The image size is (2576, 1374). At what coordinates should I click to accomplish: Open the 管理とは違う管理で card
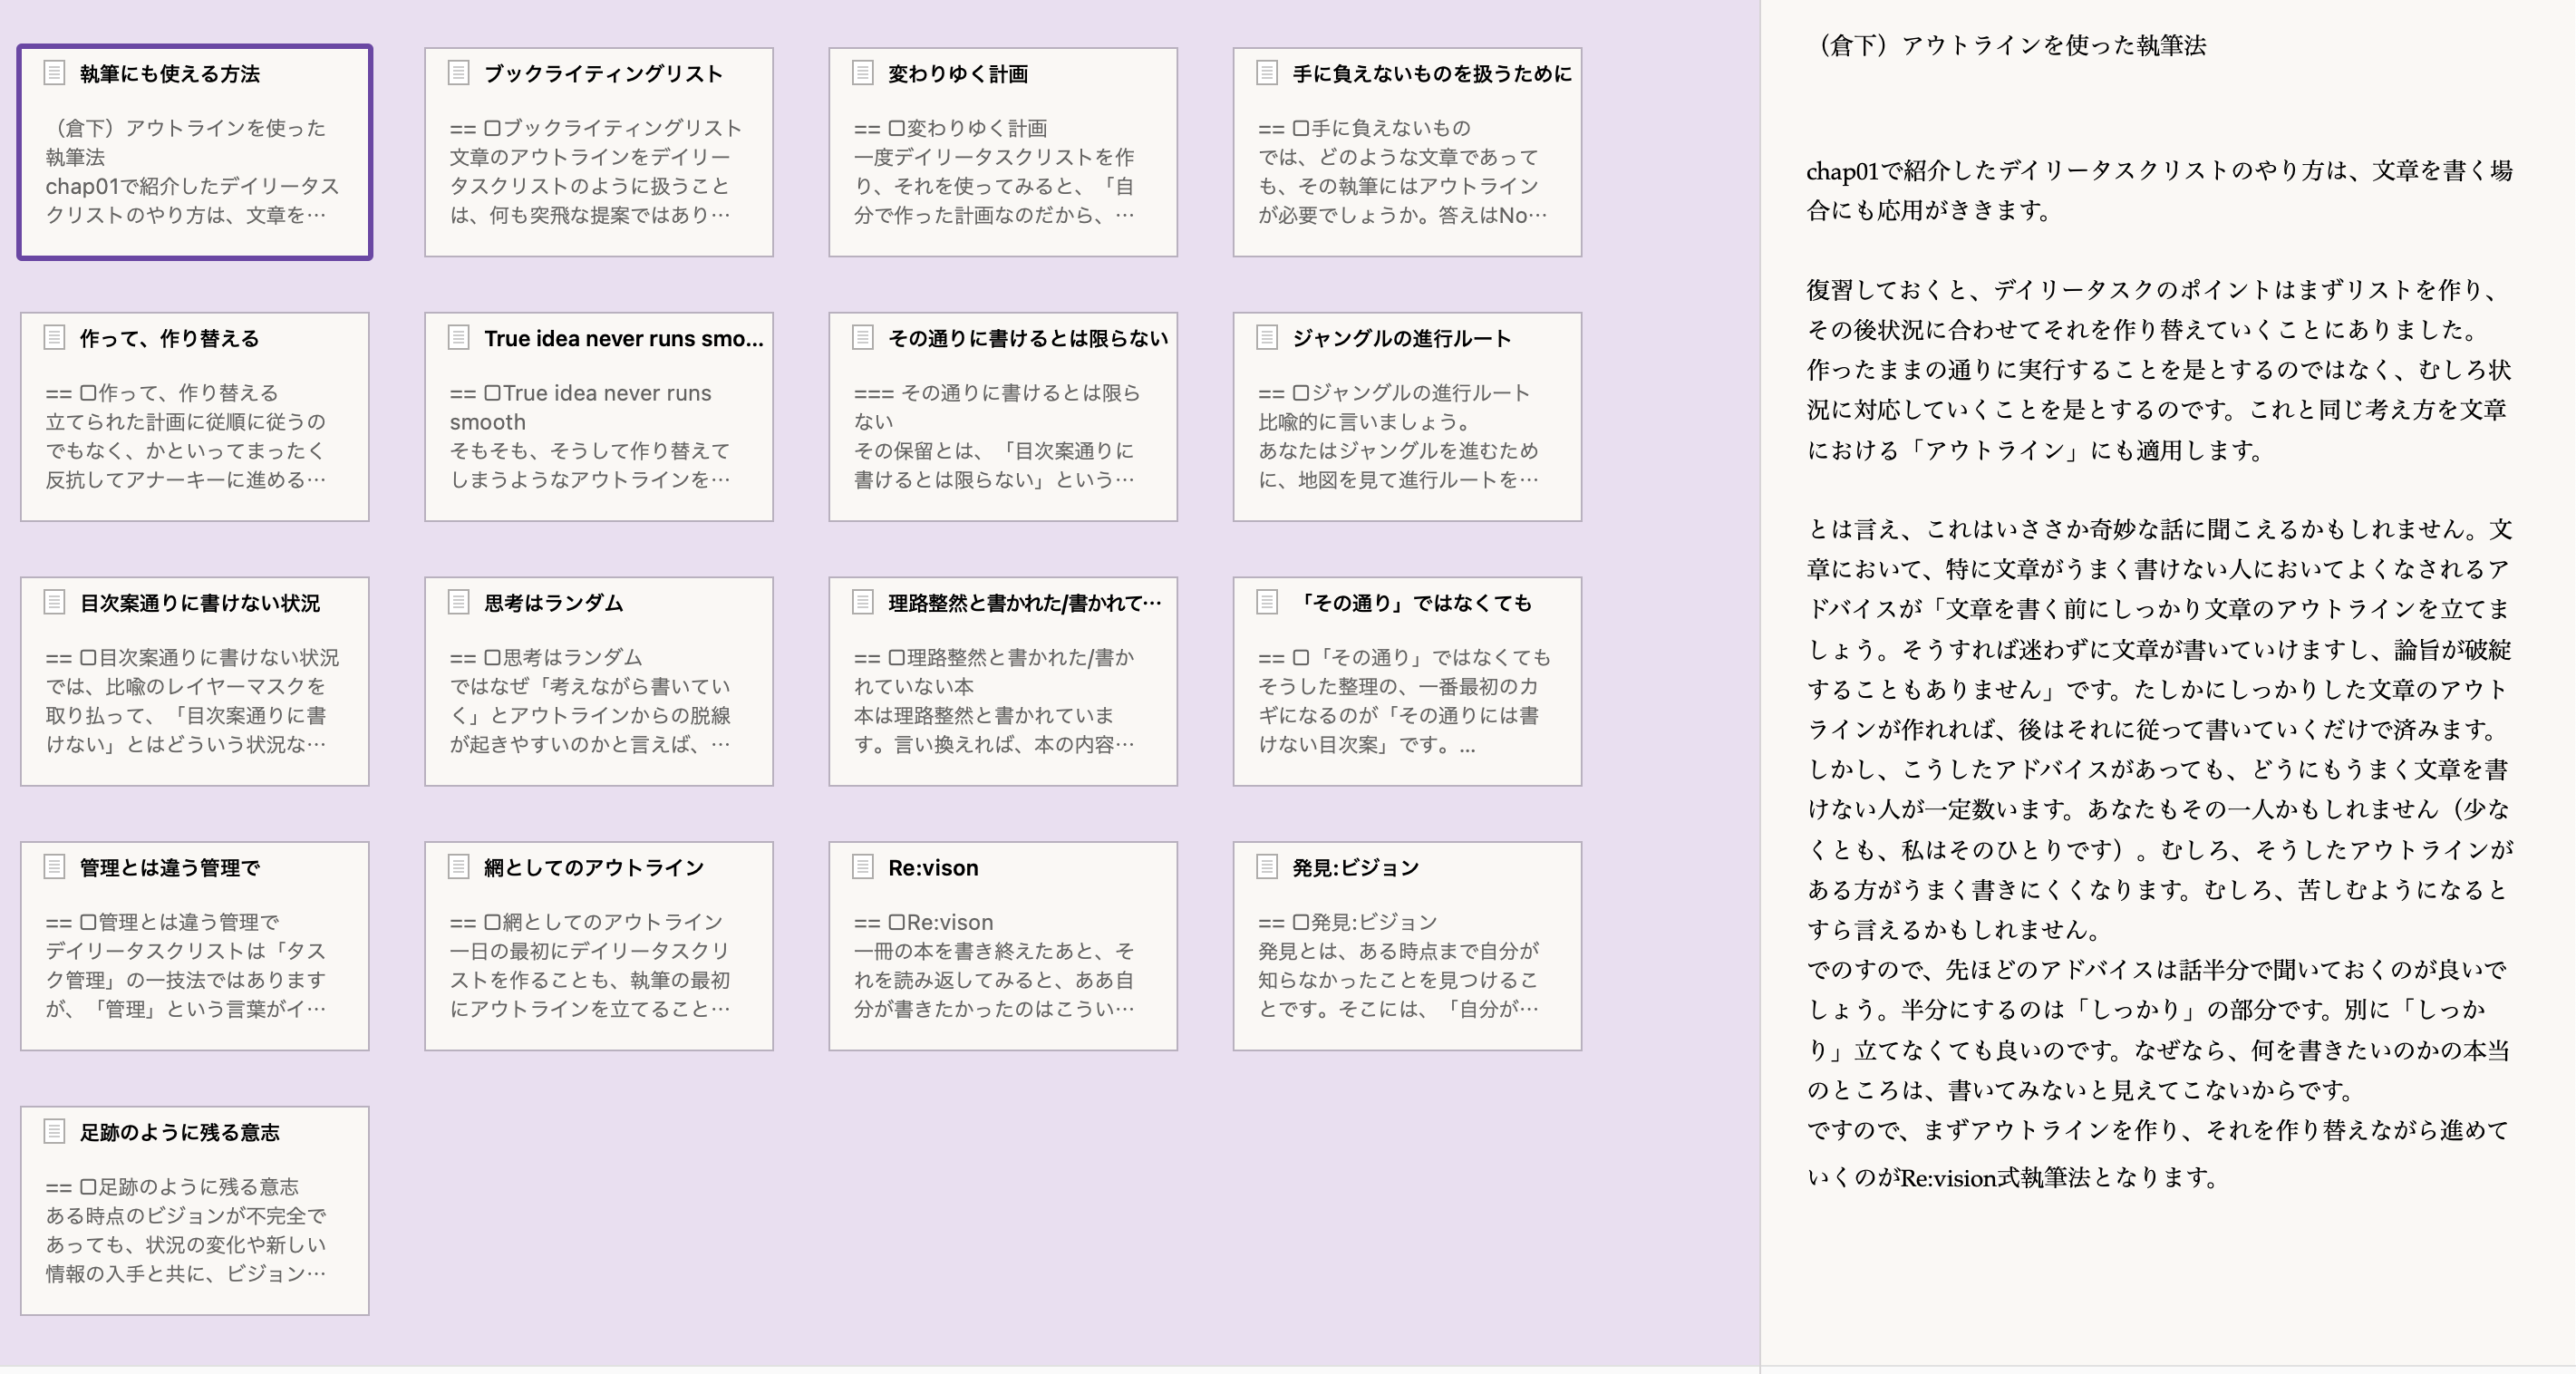pos(194,946)
